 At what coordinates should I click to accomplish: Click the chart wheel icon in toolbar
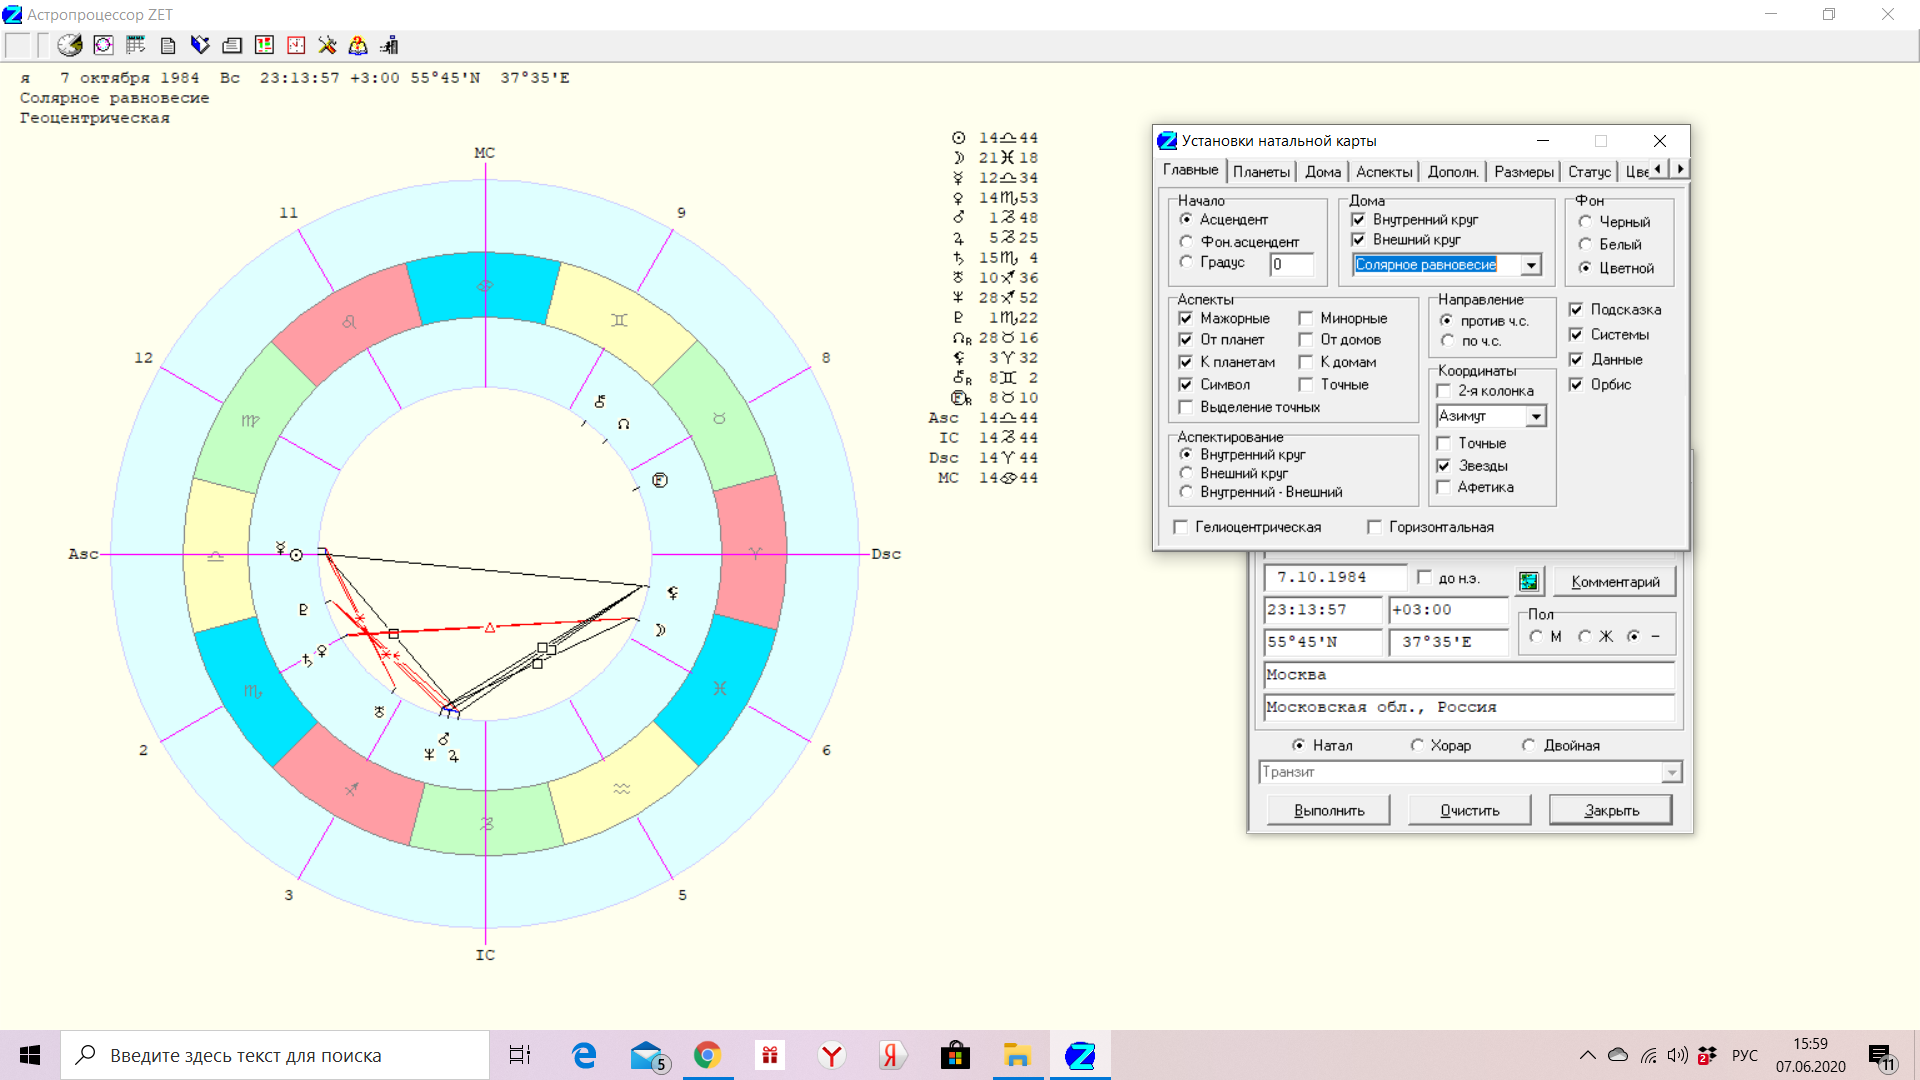pyautogui.click(x=103, y=45)
